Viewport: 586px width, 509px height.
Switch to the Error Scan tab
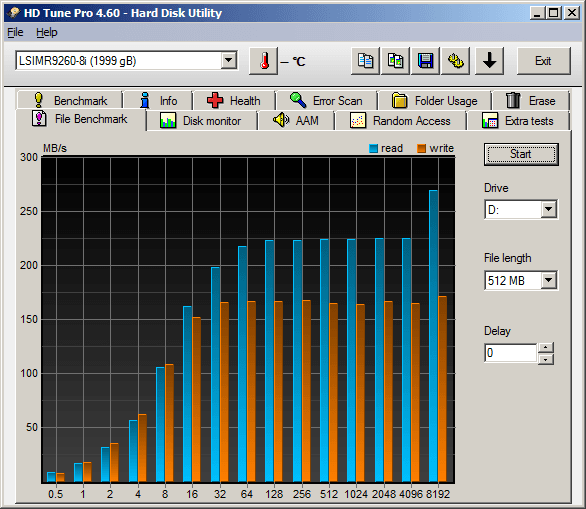[x=326, y=101]
